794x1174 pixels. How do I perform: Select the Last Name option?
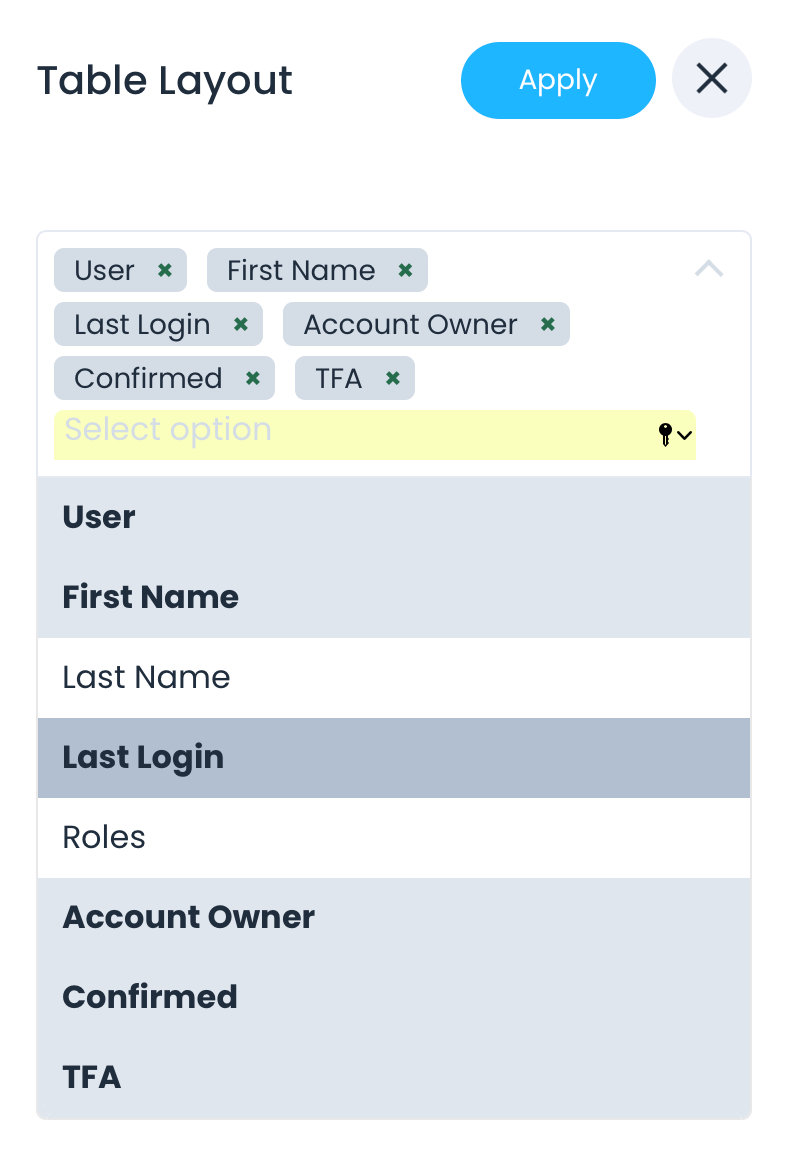[x=393, y=677]
